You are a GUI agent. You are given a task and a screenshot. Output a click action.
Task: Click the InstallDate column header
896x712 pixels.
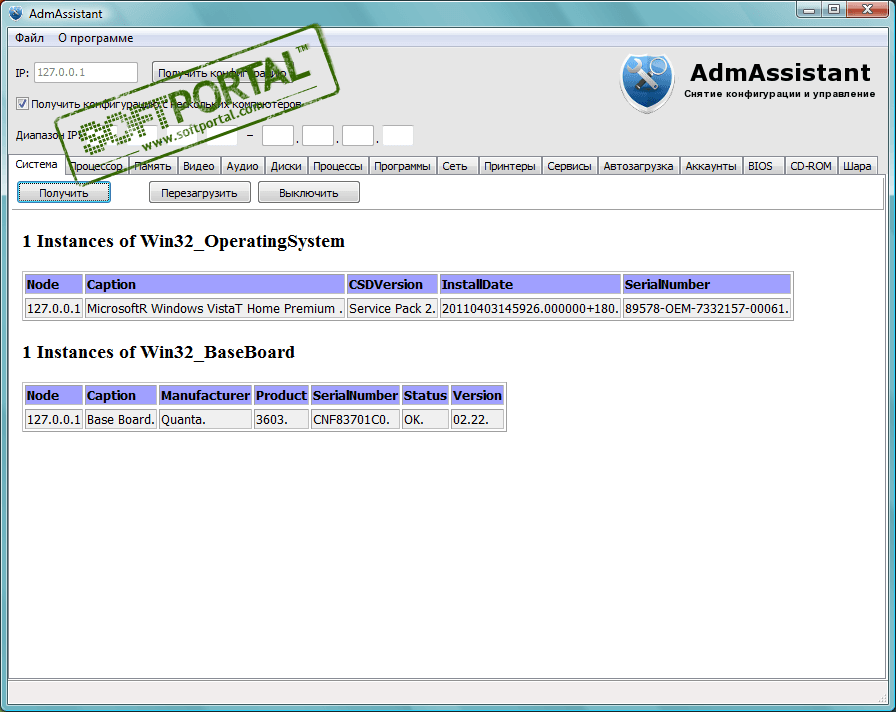(530, 284)
